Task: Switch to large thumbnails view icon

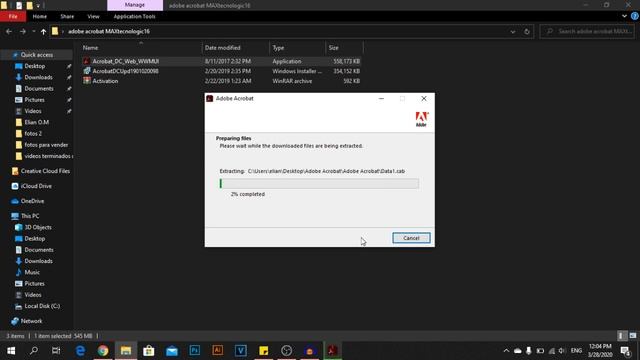Action: (633, 336)
